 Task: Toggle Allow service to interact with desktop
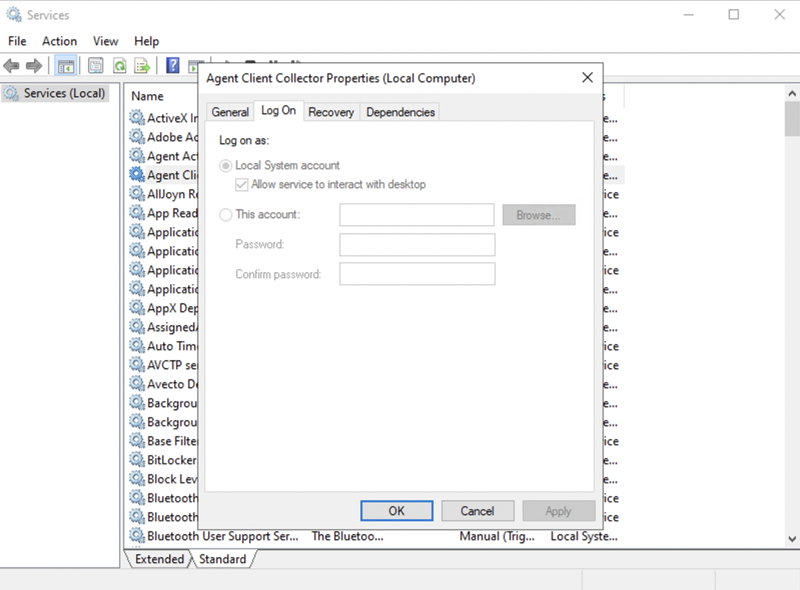click(x=242, y=184)
